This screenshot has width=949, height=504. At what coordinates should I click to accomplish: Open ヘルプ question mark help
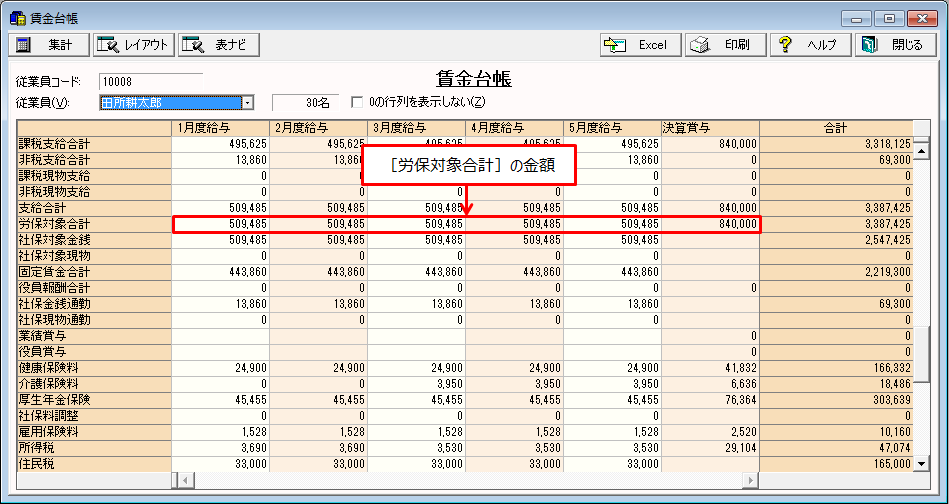pyautogui.click(x=786, y=45)
